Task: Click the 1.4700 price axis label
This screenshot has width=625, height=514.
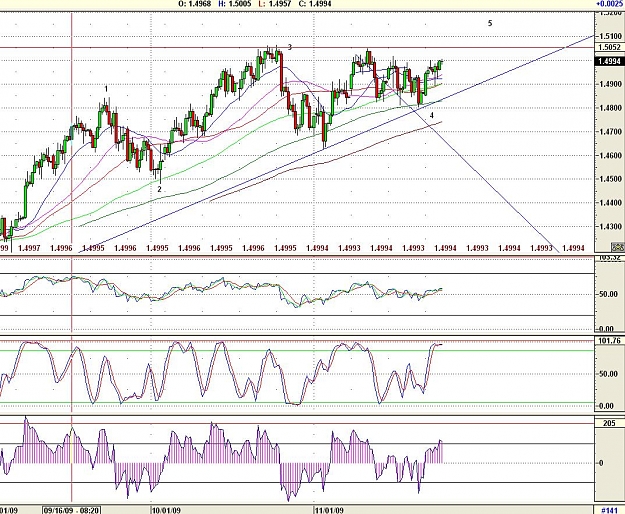Action: tap(610, 131)
